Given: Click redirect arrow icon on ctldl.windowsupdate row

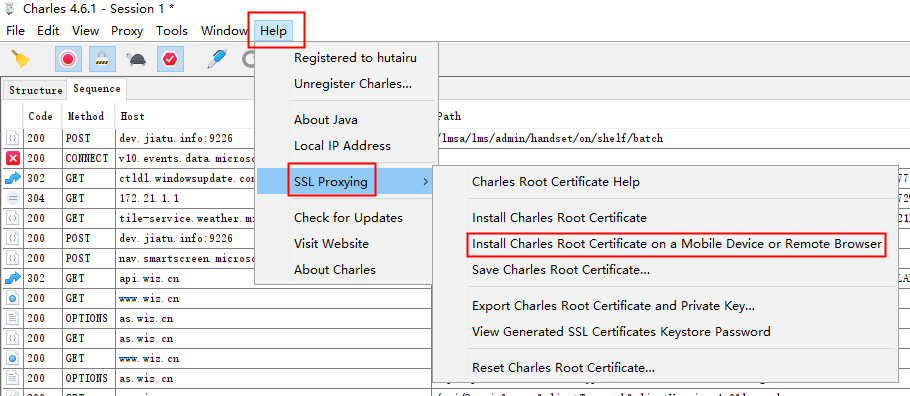Looking at the screenshot, I should click(13, 178).
